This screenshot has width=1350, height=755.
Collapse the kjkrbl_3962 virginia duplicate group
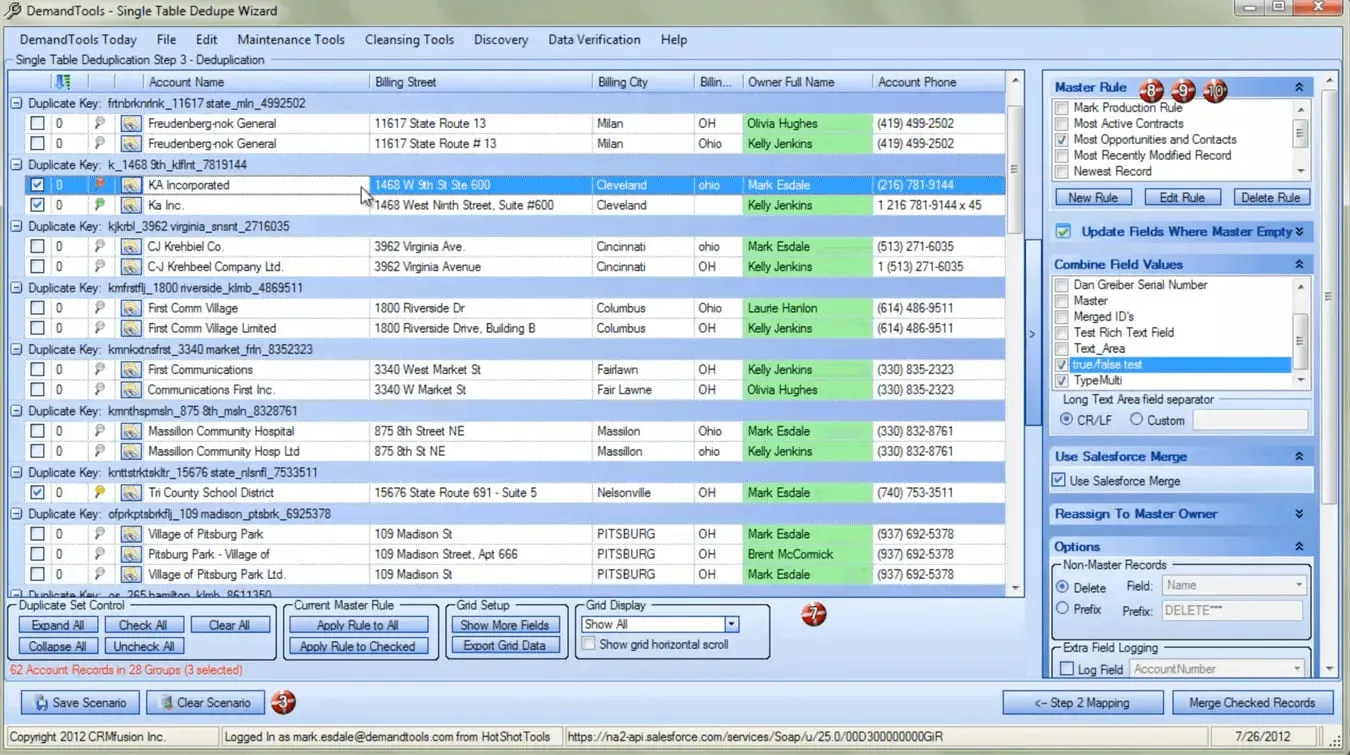[16, 226]
